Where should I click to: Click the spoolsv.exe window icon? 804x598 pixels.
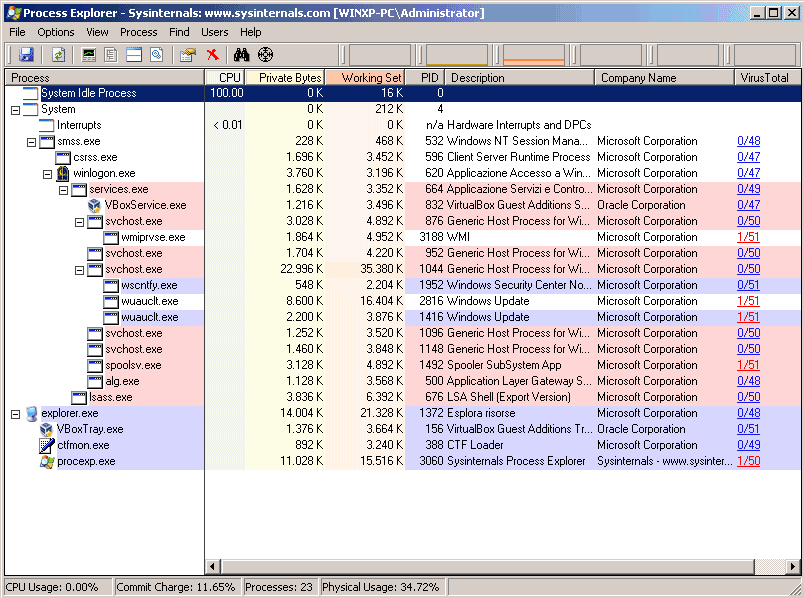point(94,366)
